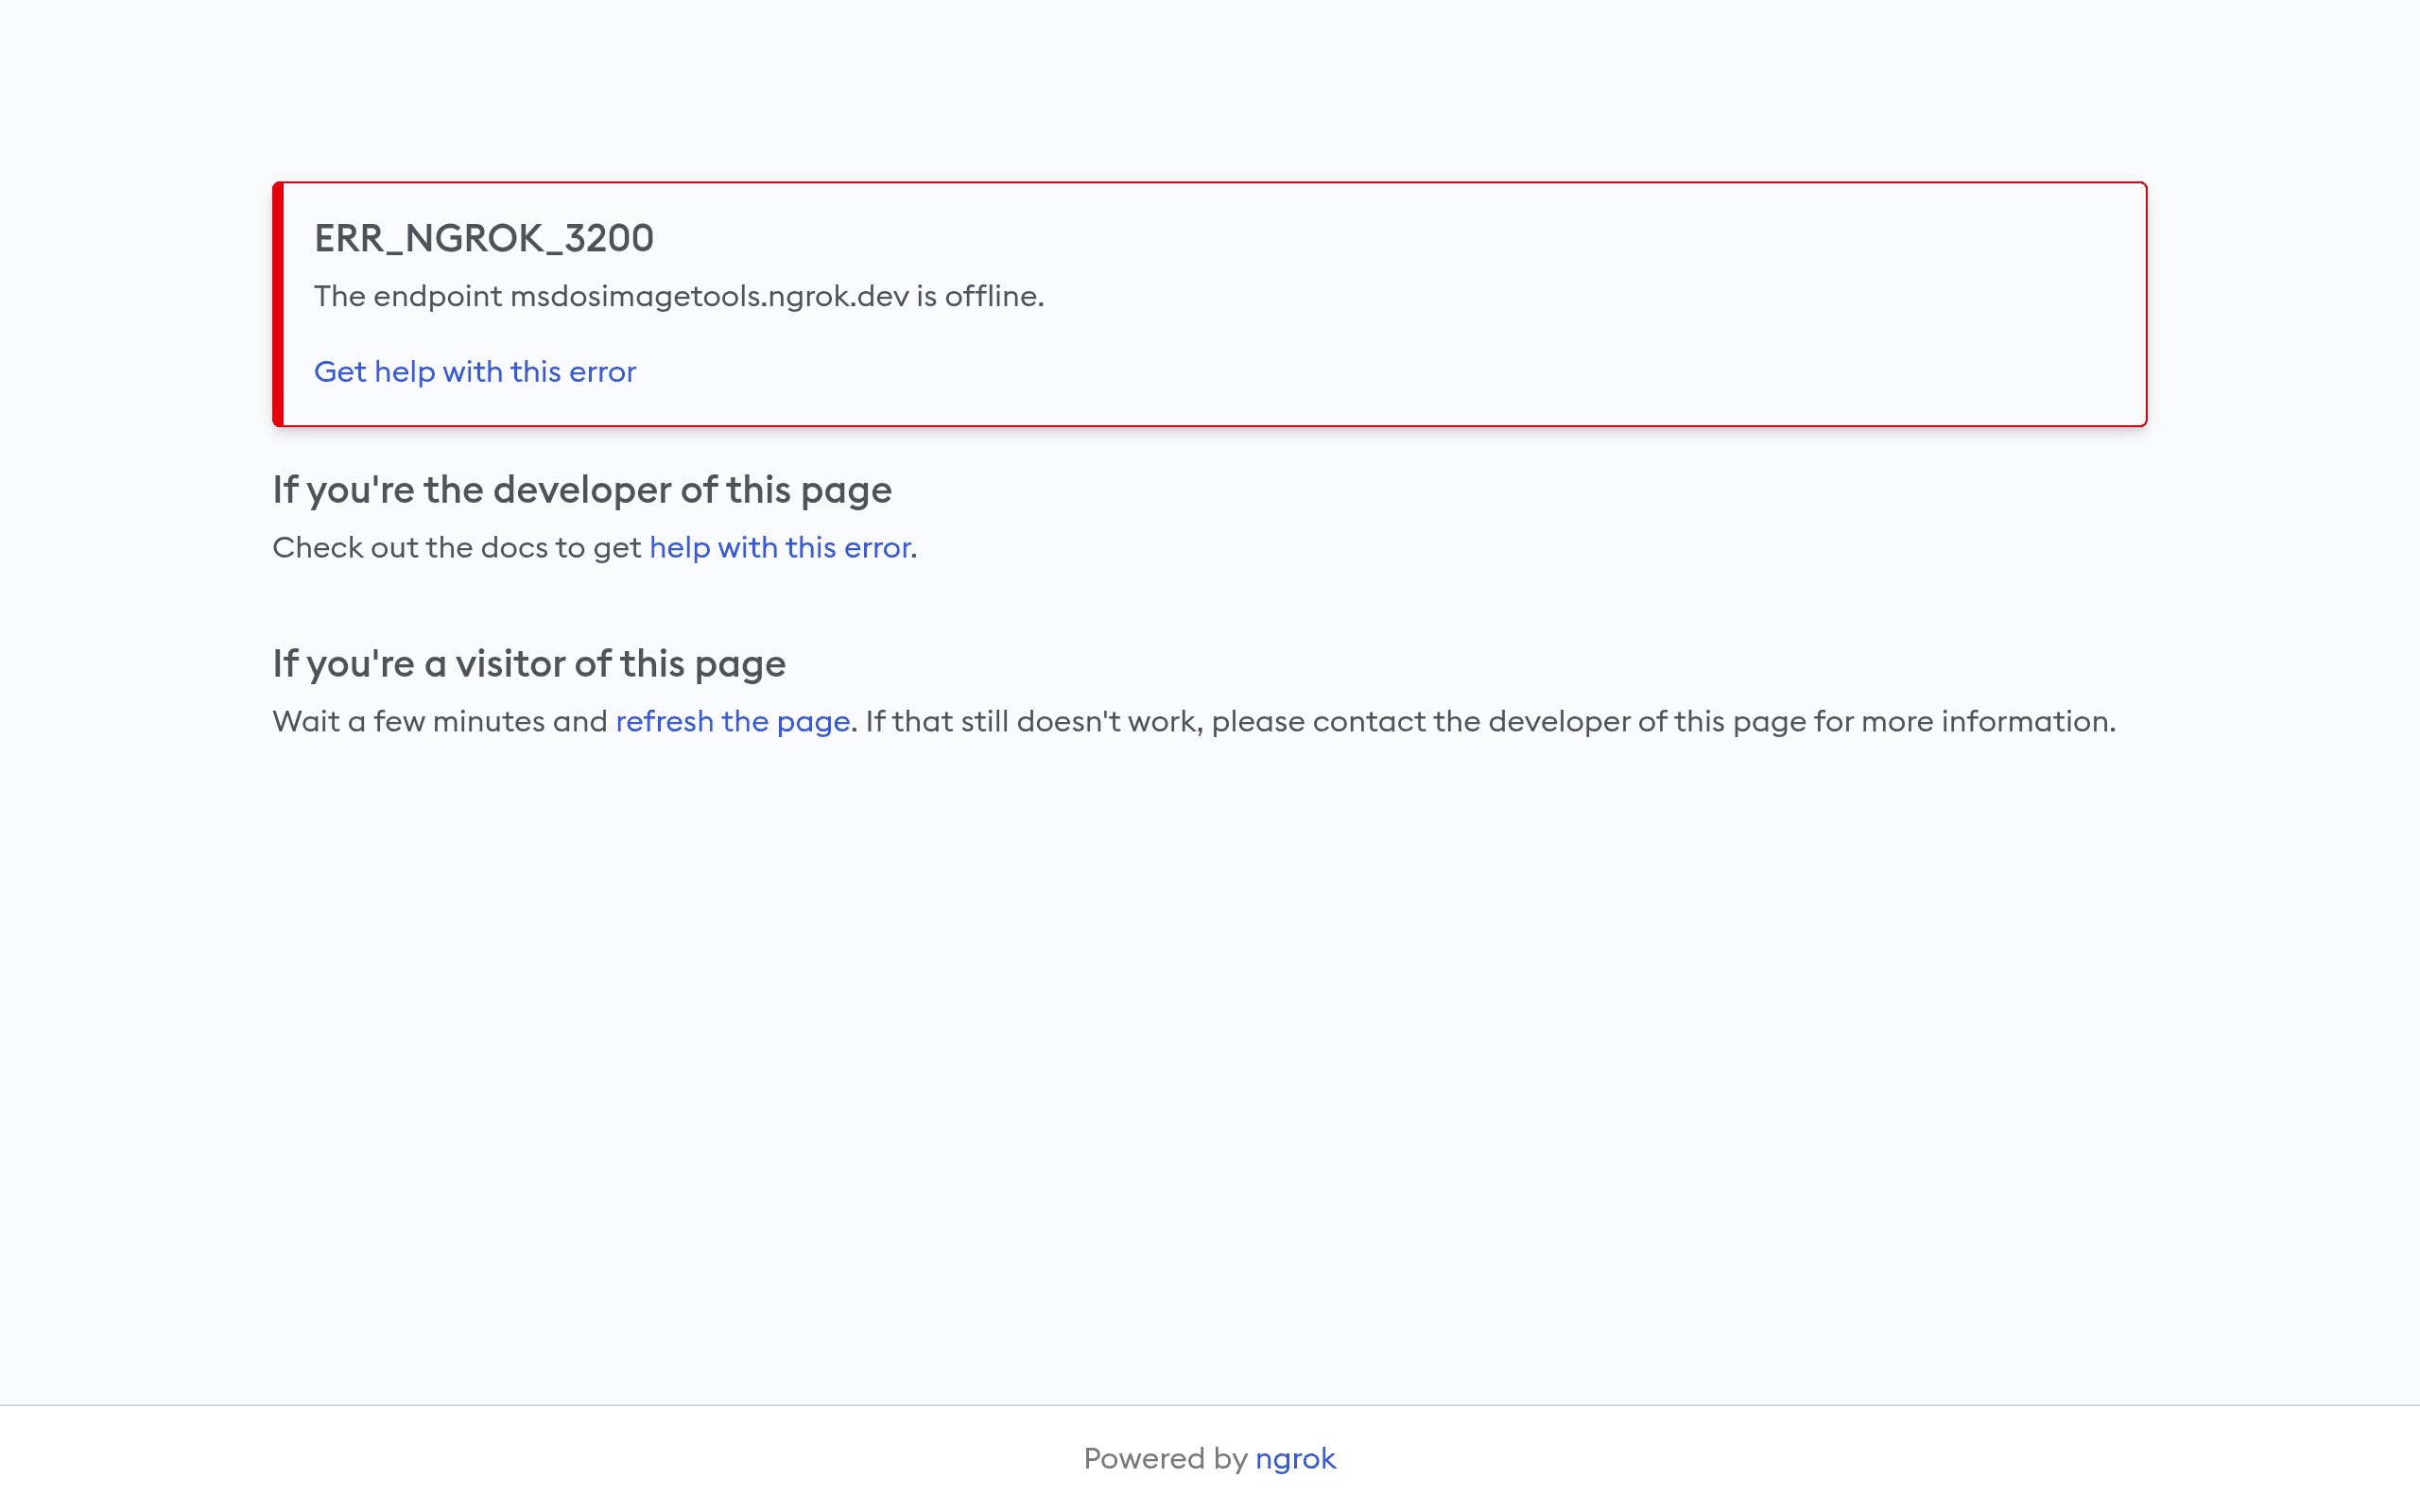Click the 'refresh the page' link
The image size is (2420, 1512).
(x=733, y=722)
